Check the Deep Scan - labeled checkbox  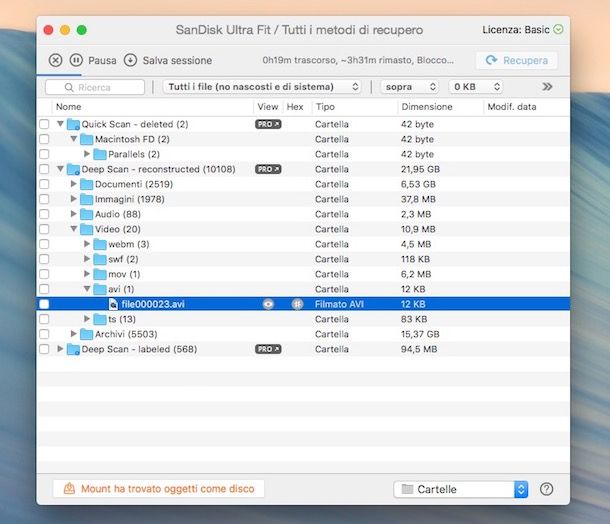coord(44,349)
